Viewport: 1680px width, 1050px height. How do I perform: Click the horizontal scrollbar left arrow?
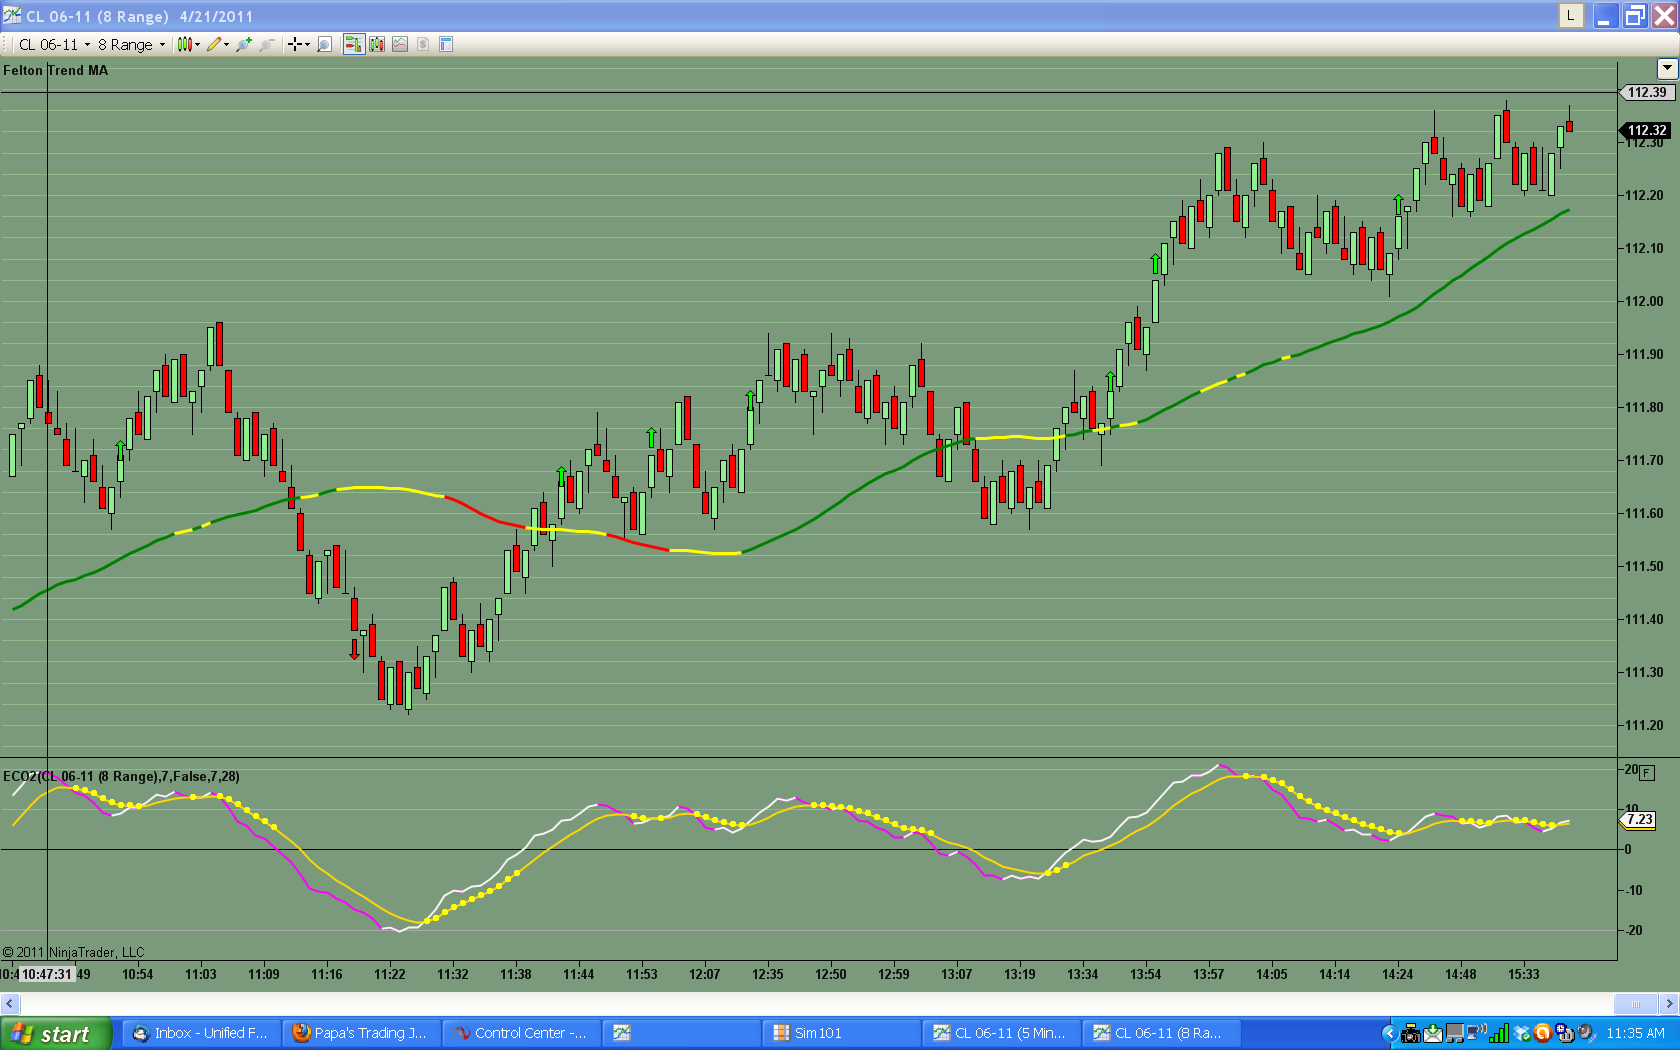coord(9,1003)
